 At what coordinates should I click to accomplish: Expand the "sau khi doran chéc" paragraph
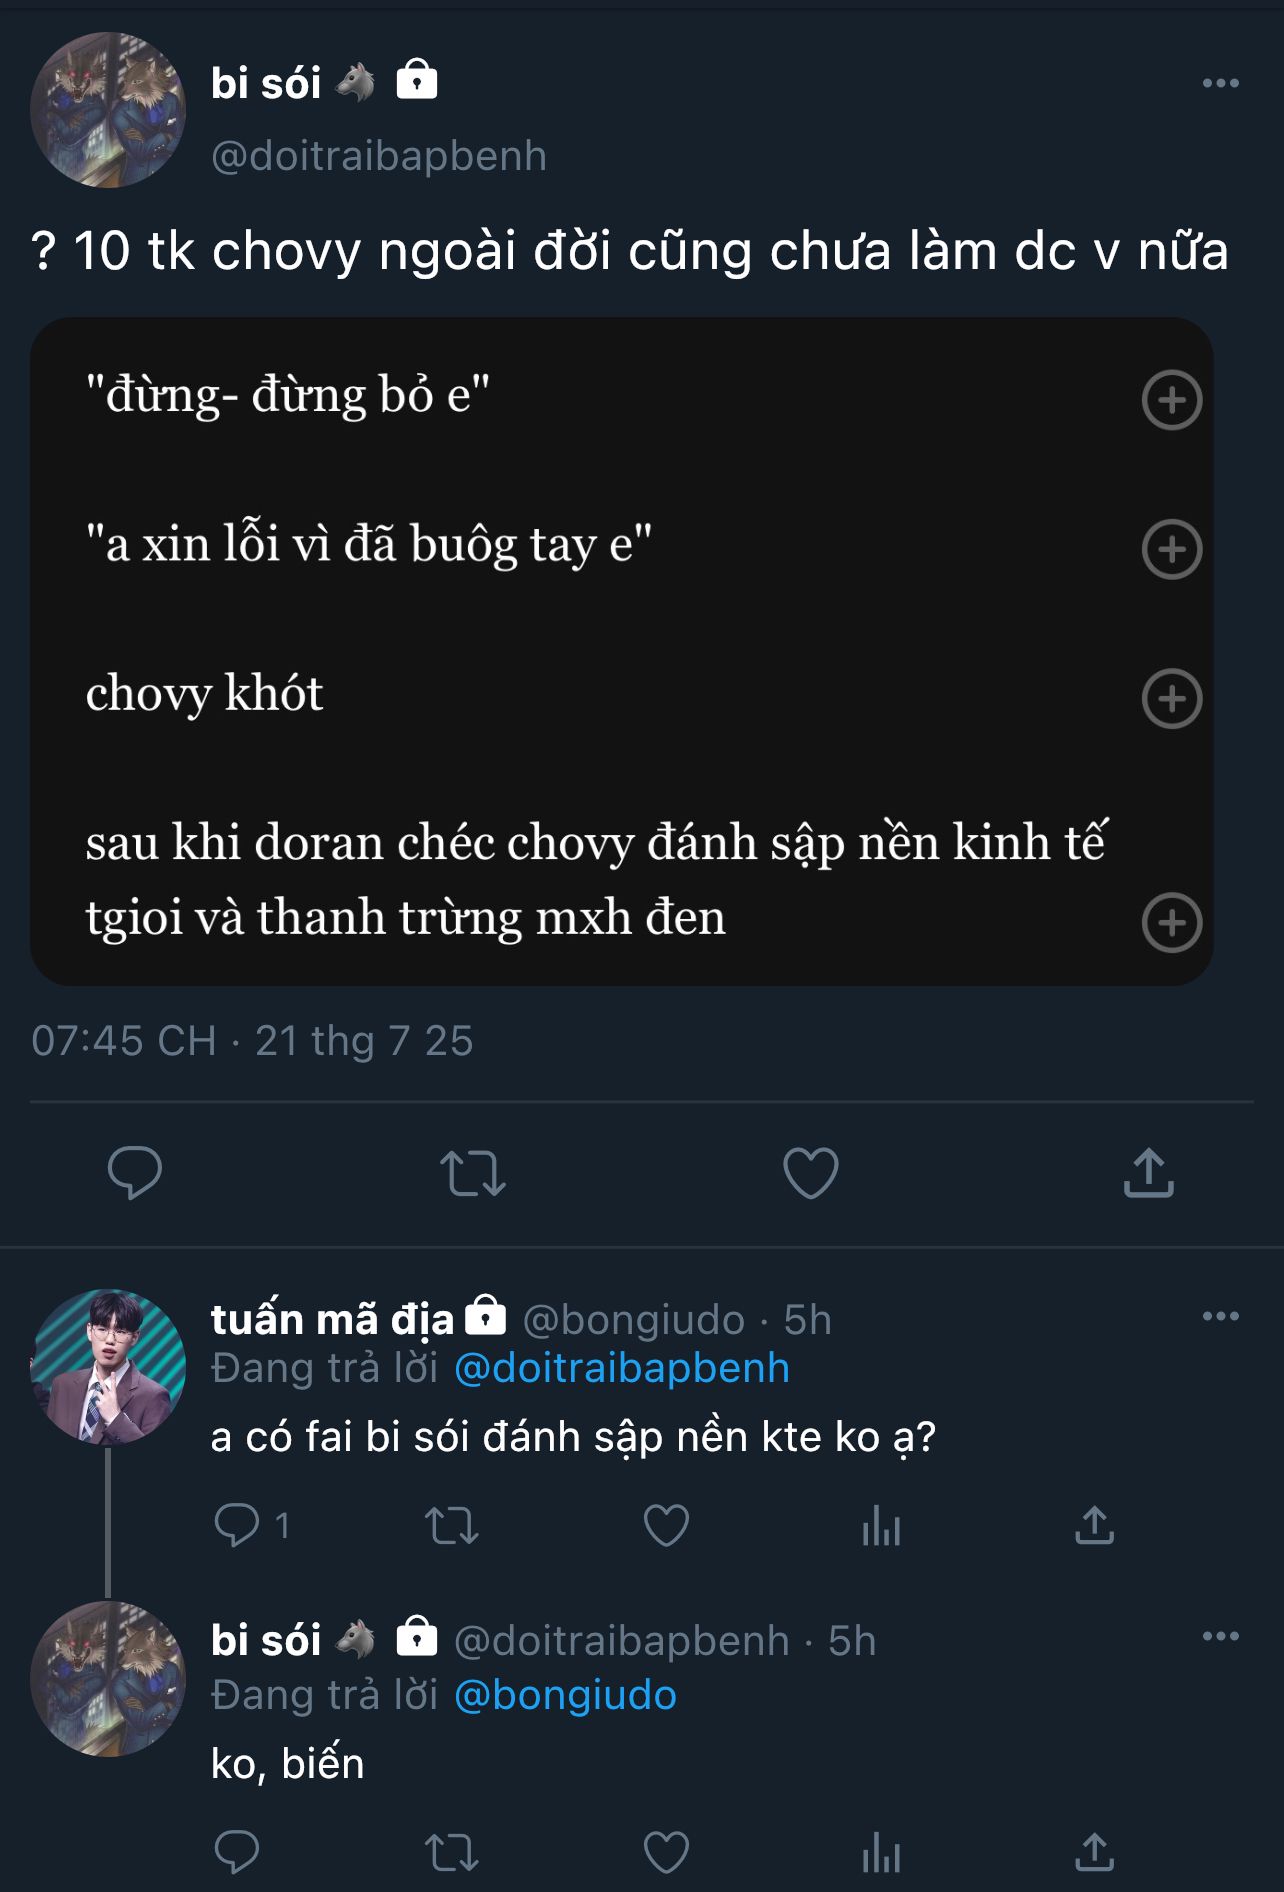point(1171,922)
